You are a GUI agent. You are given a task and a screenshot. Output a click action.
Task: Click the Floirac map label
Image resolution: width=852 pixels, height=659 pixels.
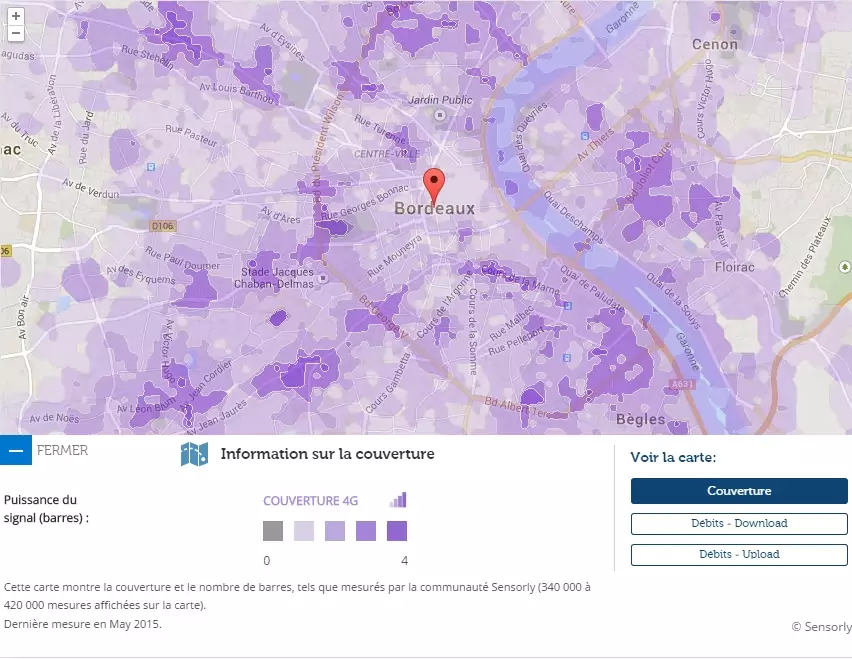[x=735, y=267]
